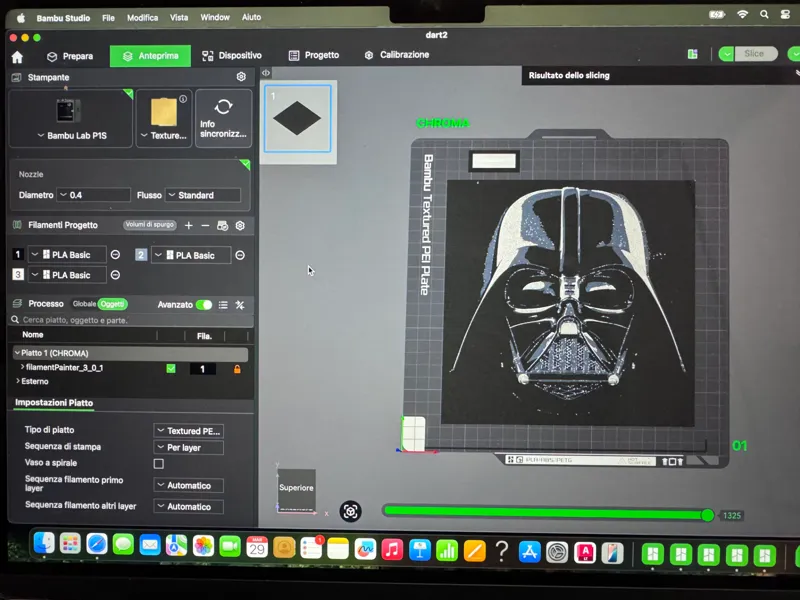Click the layer slider handle at 1325
800x600 pixels.
[708, 515]
